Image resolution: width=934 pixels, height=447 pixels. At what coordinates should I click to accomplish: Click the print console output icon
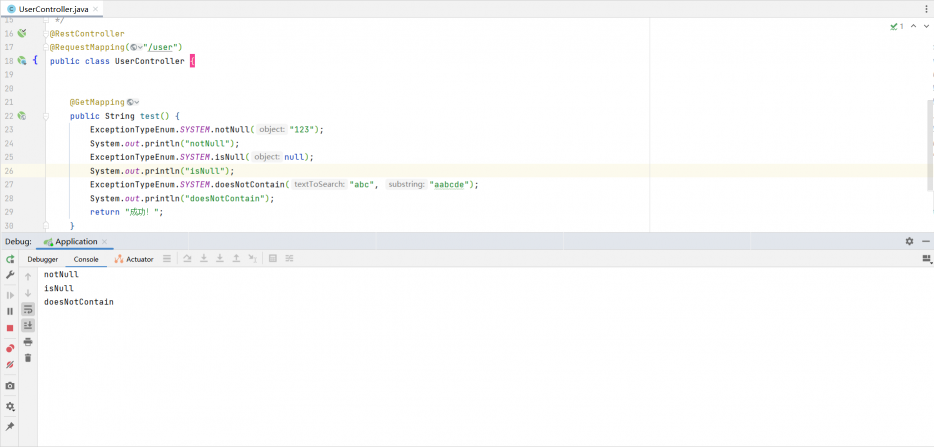coord(28,341)
